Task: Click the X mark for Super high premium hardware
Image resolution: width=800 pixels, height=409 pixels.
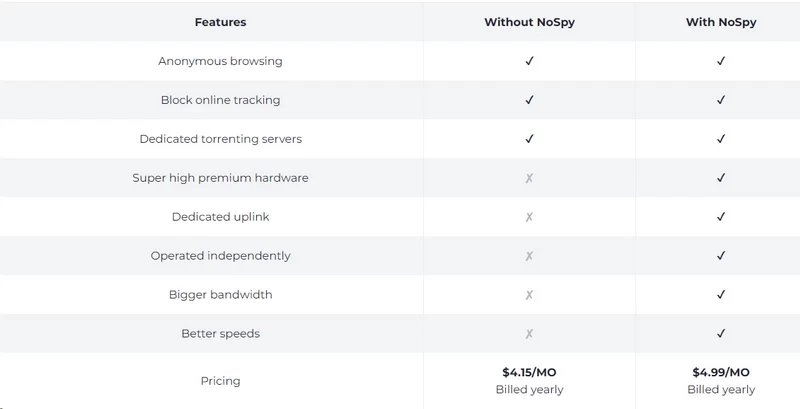Action: [x=529, y=178]
